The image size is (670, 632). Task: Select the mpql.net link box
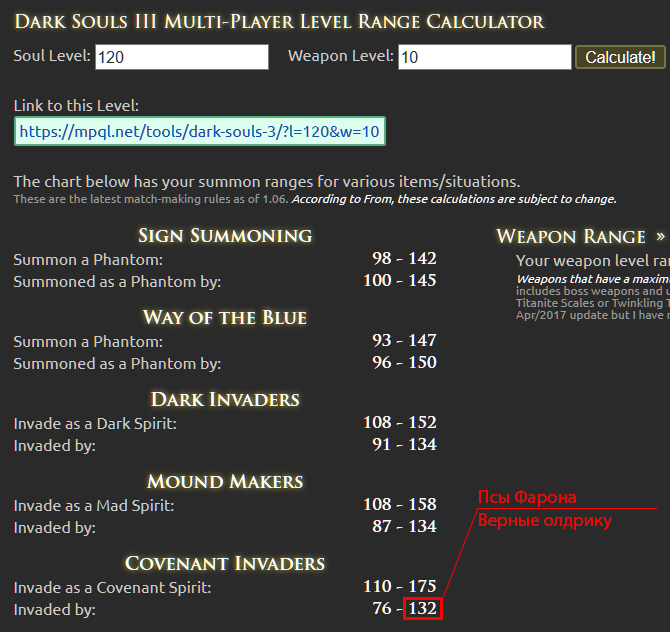pyautogui.click(x=200, y=131)
